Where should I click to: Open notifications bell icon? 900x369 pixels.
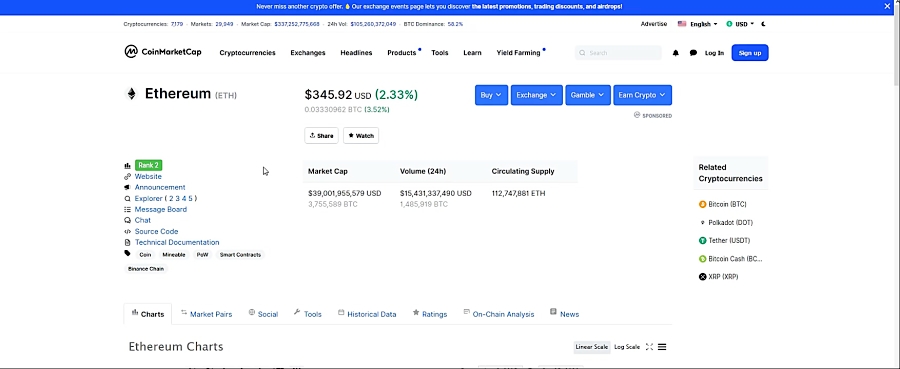pyautogui.click(x=676, y=53)
